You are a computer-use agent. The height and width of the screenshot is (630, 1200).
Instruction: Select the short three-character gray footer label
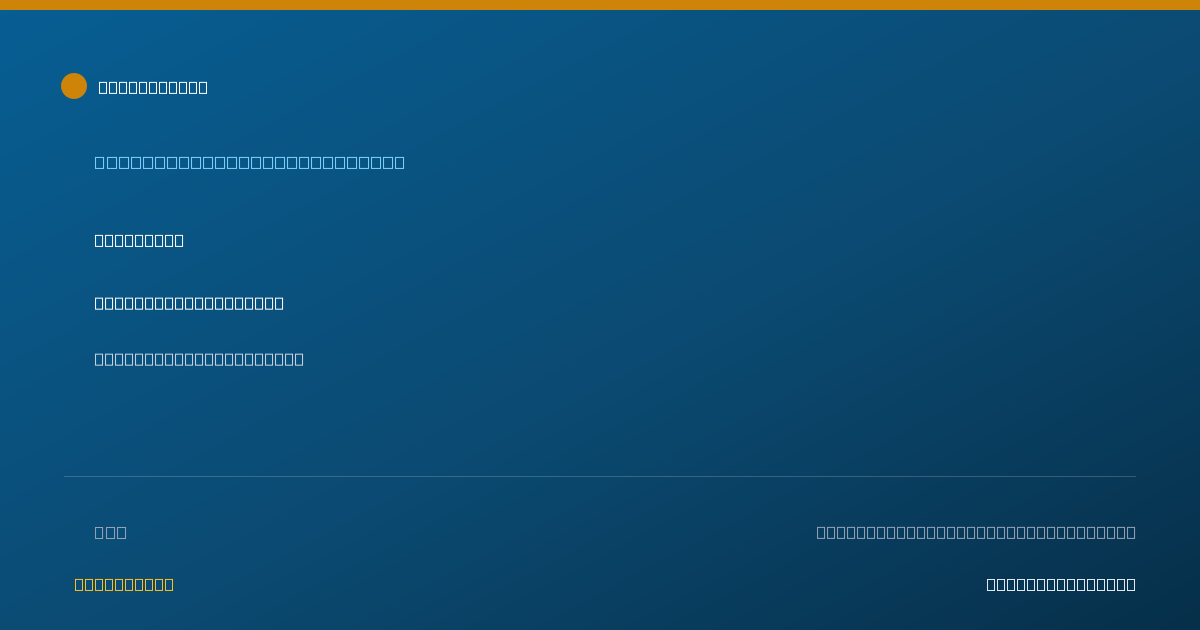111,532
